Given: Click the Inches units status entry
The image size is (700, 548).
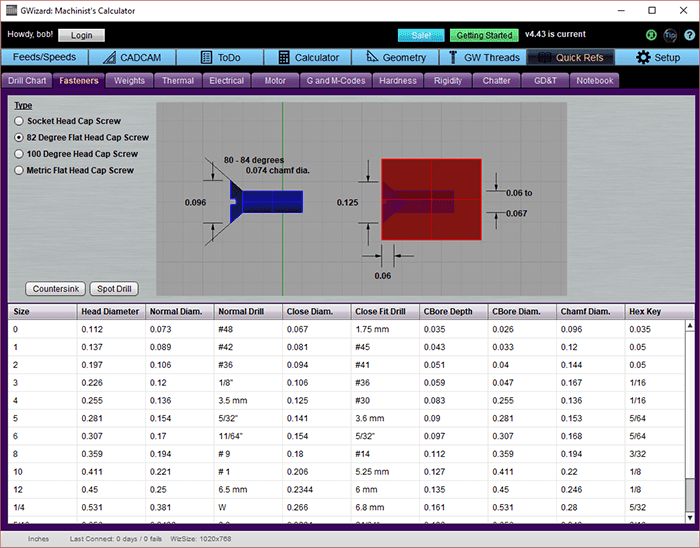Looking at the screenshot, I should pyautogui.click(x=38, y=539).
